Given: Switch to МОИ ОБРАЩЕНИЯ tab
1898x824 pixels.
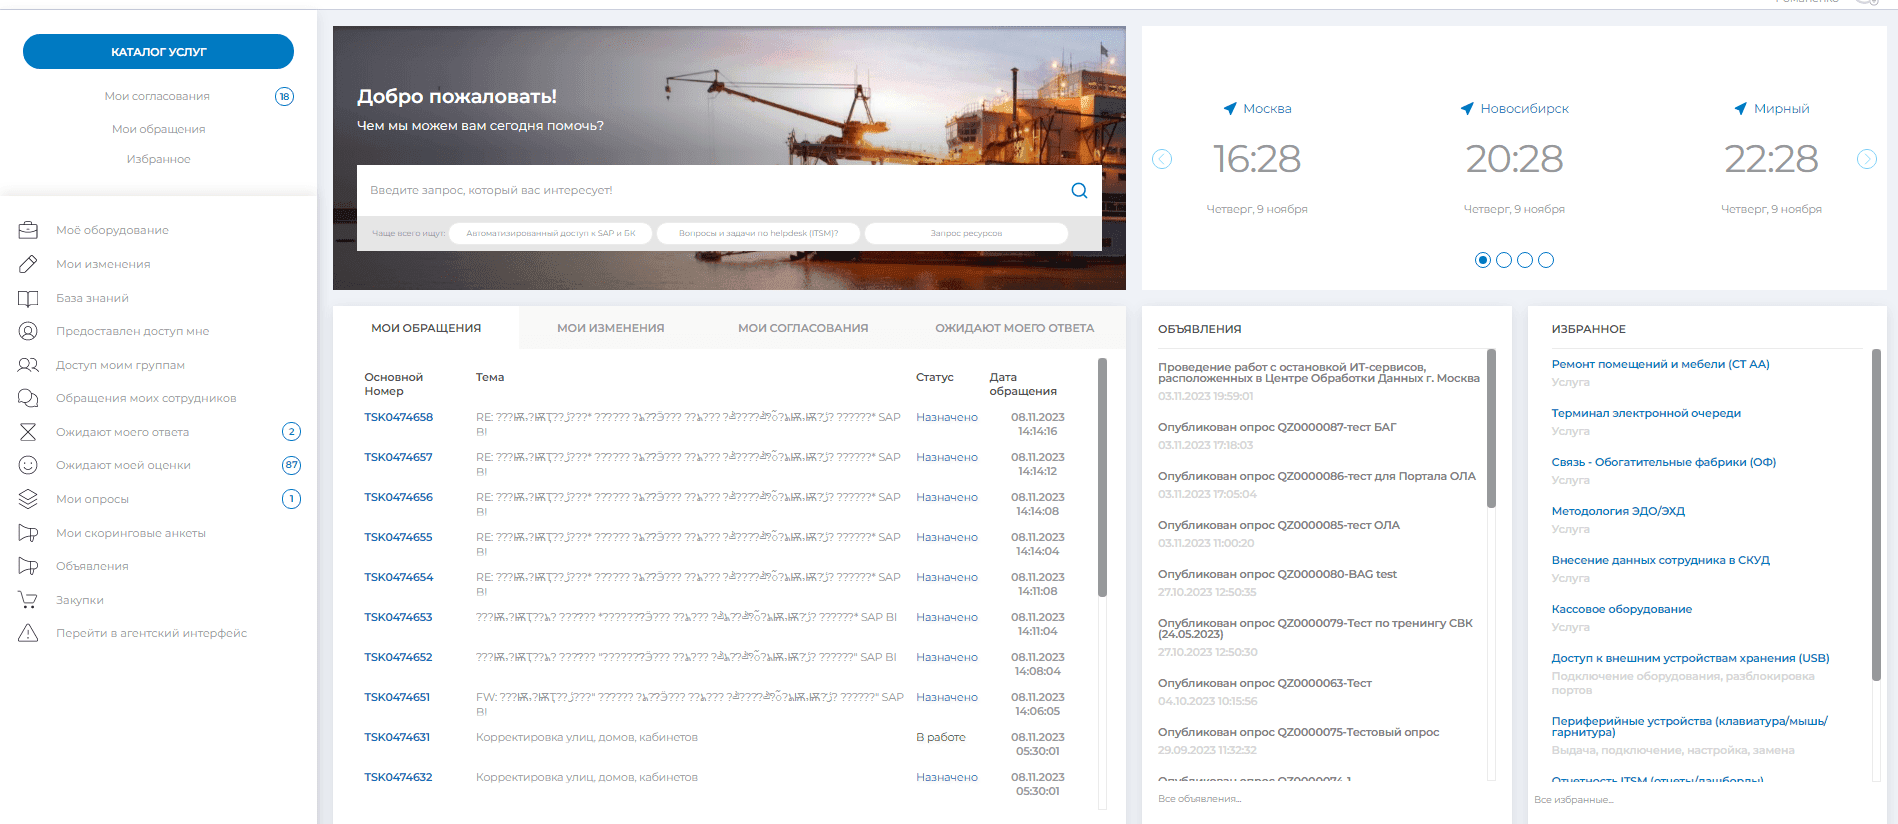Looking at the screenshot, I should tap(426, 328).
